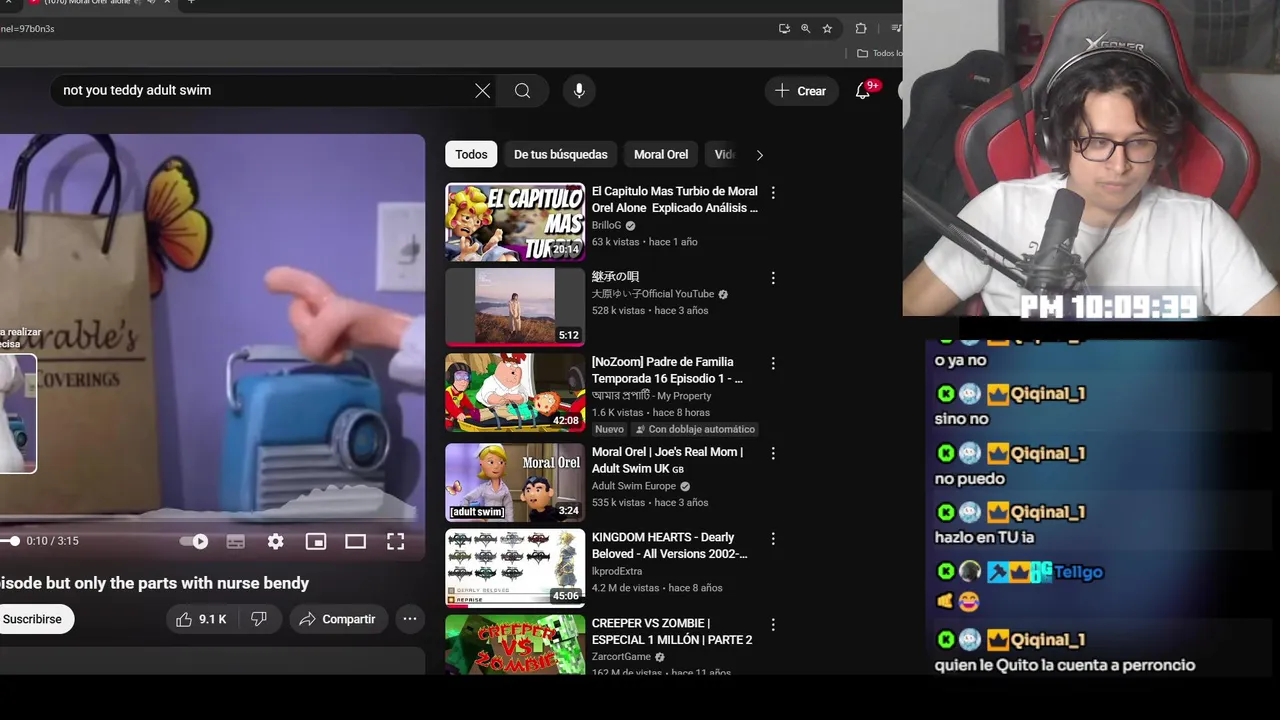The height and width of the screenshot is (720, 1280).
Task: Switch to miniplayer mode
Action: pos(316,542)
